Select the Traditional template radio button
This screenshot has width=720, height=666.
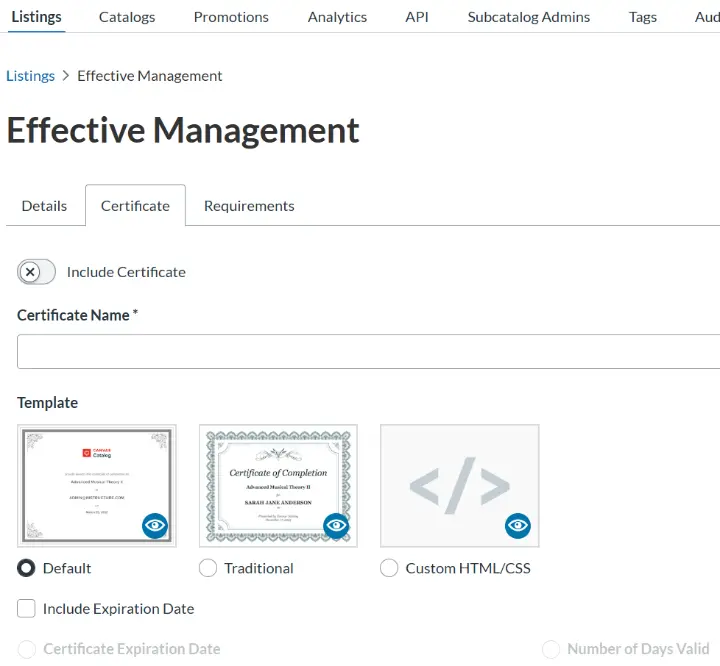(208, 568)
